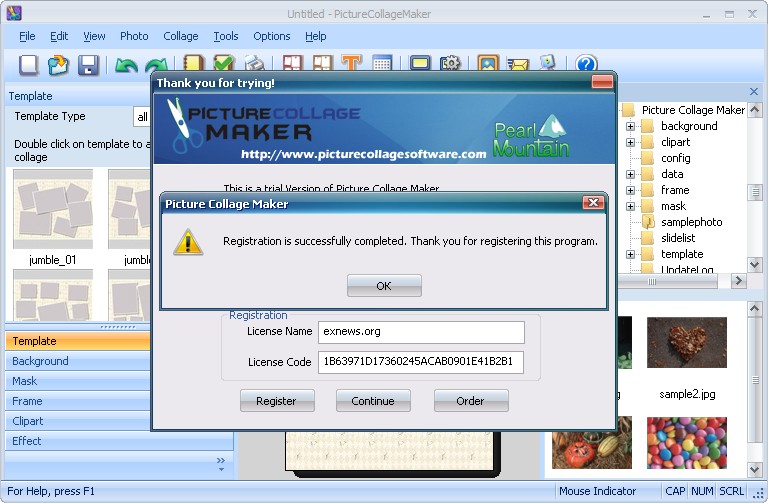
Task: Click the blue Help question mark icon
Action: point(586,64)
